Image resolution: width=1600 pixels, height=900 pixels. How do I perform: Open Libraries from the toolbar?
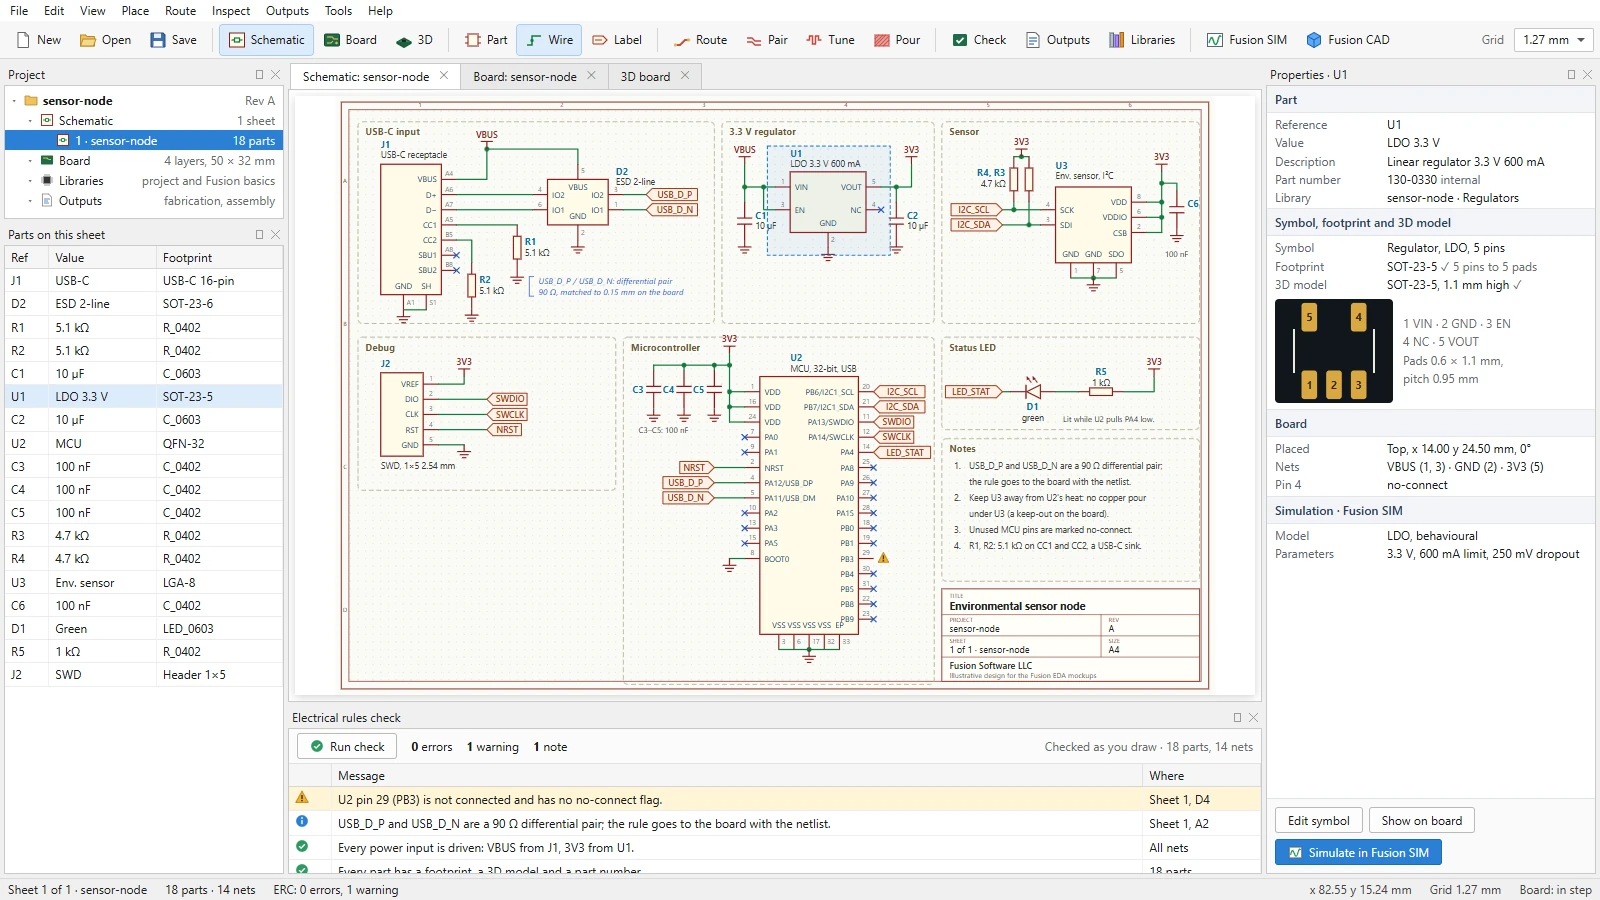pos(1141,40)
